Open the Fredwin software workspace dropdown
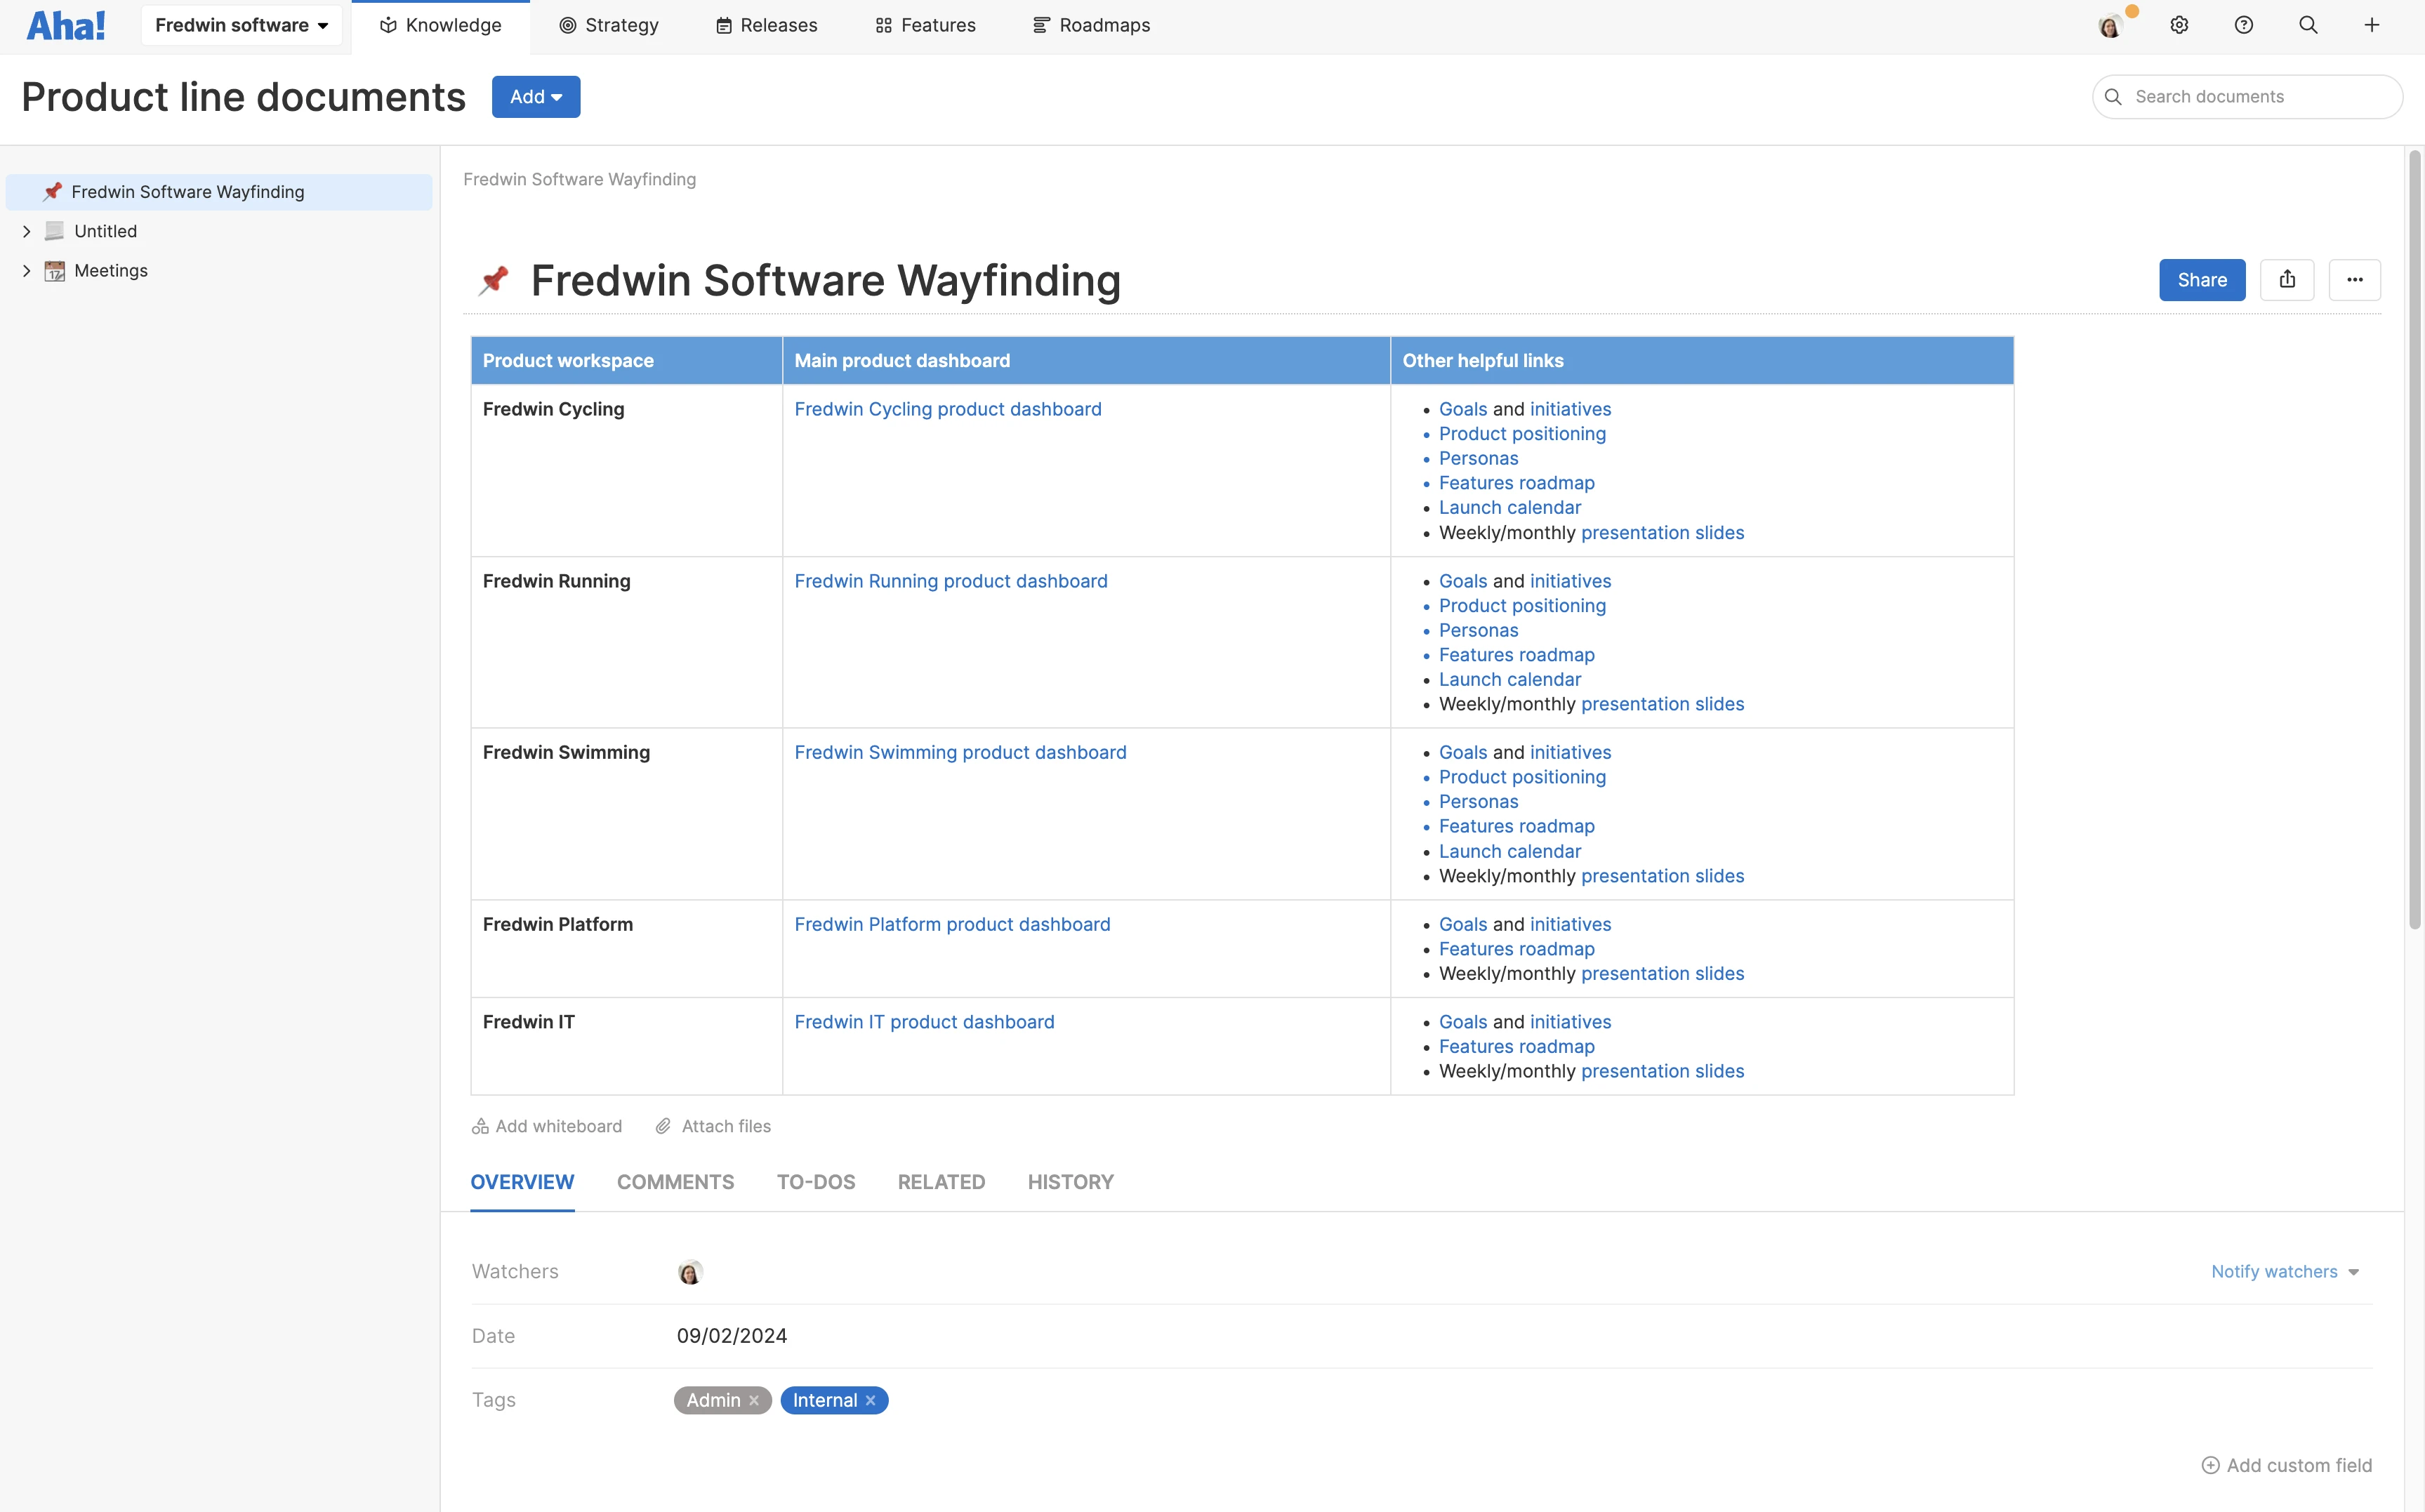The height and width of the screenshot is (1512, 2425). tap(241, 25)
